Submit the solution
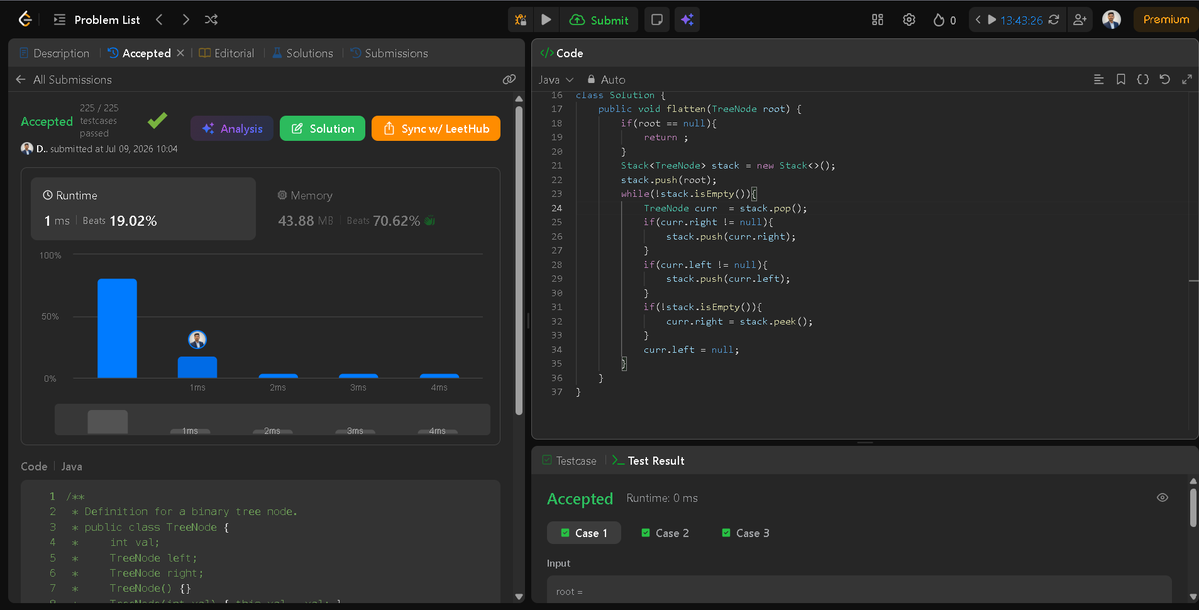 pos(600,20)
